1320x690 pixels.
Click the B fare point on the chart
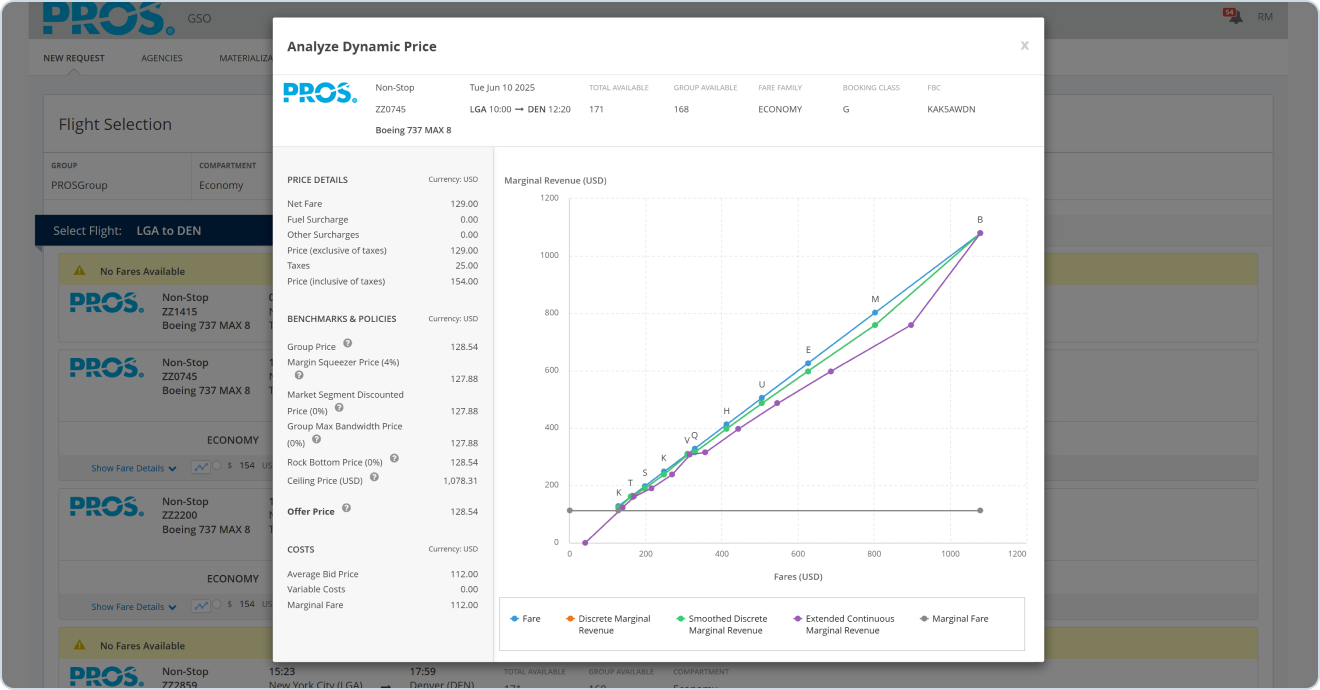pyautogui.click(x=980, y=233)
